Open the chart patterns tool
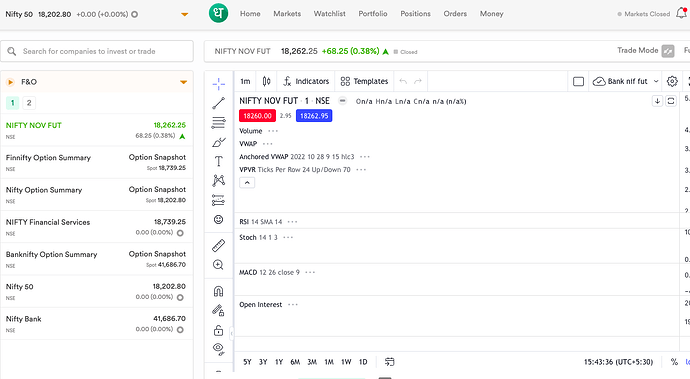Image resolution: width=690 pixels, height=379 pixels. [218, 180]
